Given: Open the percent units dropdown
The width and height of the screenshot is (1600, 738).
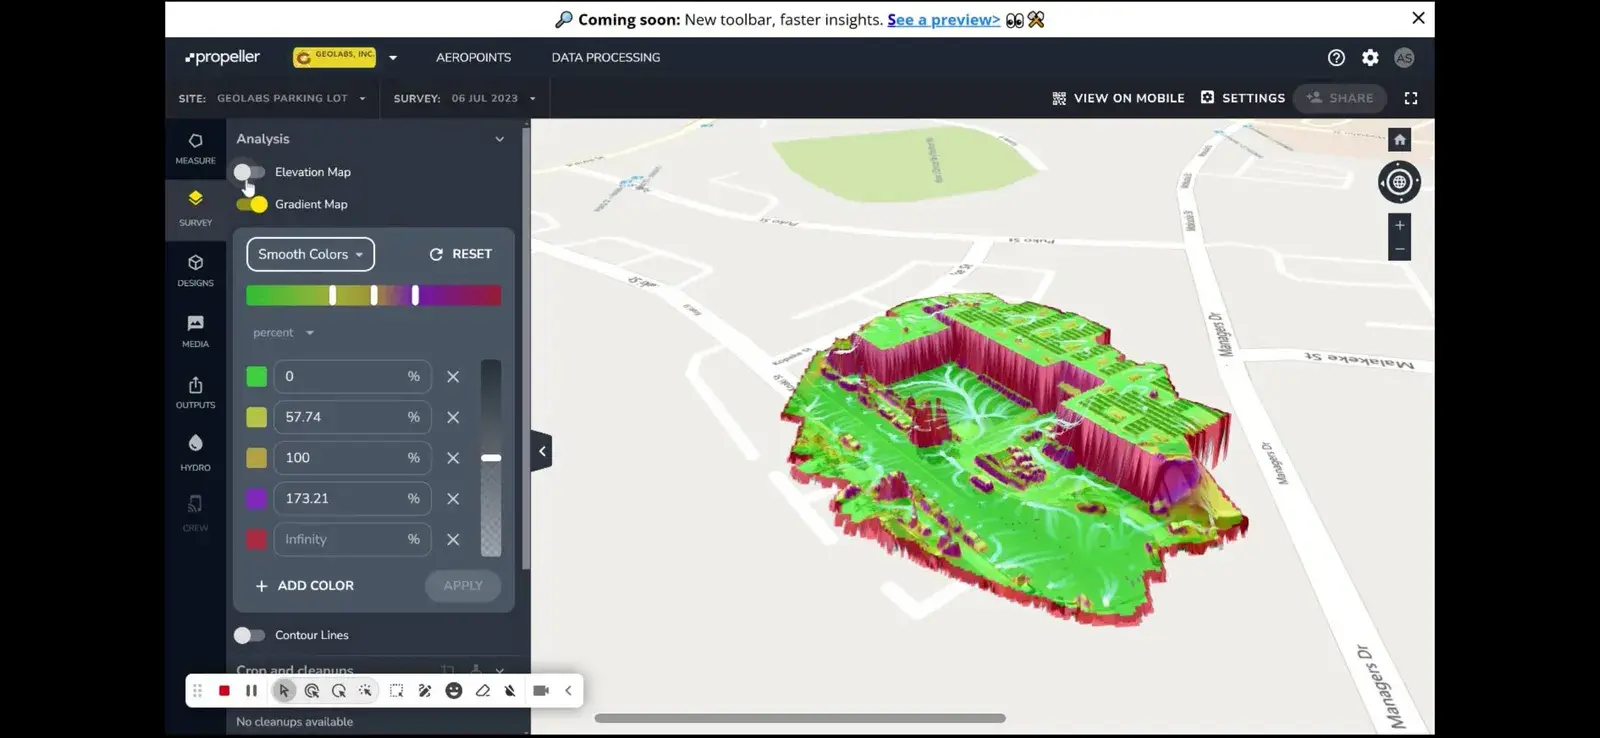Looking at the screenshot, I should (283, 333).
